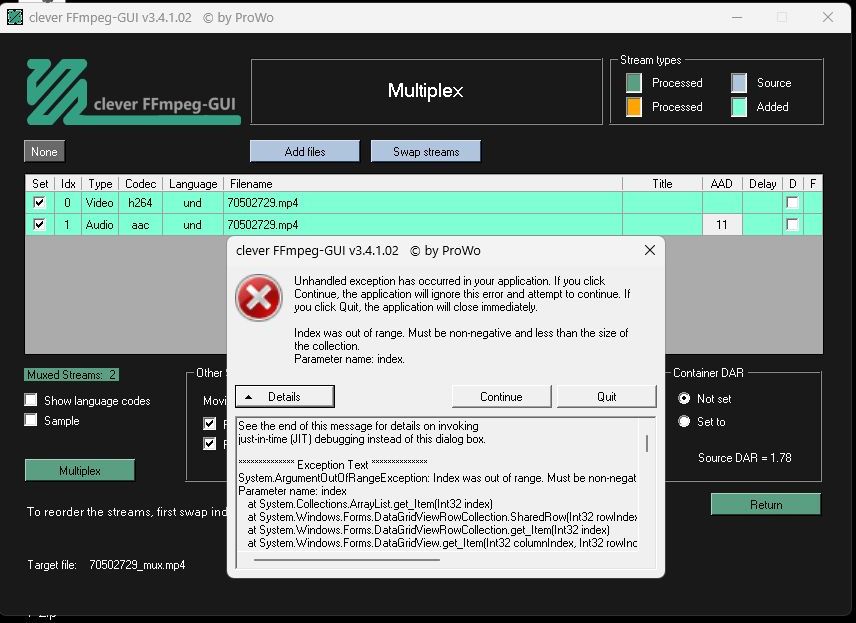Click the Multiplex heading at the top

point(425,91)
